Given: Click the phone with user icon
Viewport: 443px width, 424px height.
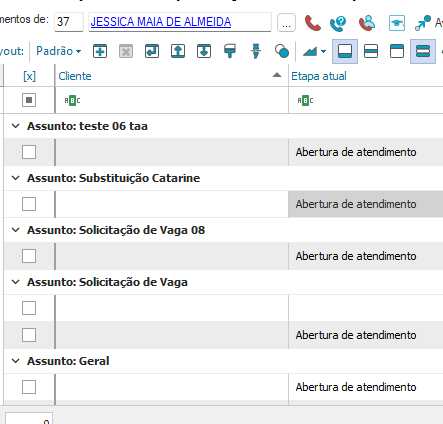Looking at the screenshot, I should tap(367, 23).
